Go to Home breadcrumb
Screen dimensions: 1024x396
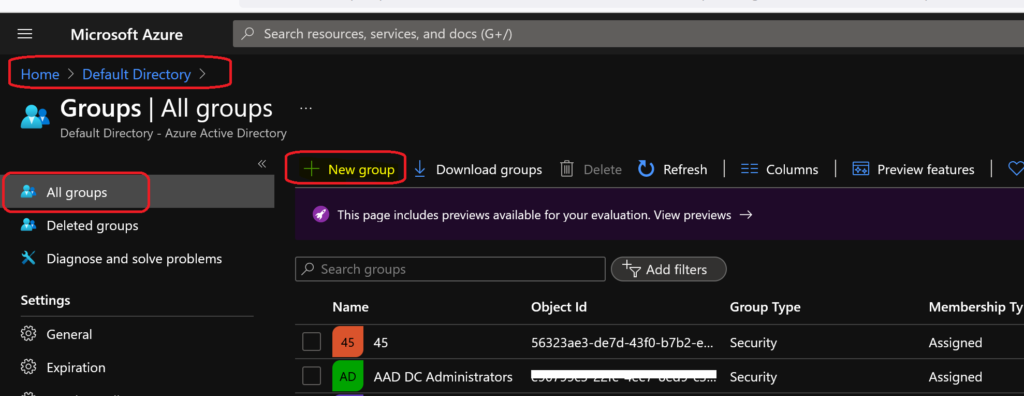click(40, 74)
